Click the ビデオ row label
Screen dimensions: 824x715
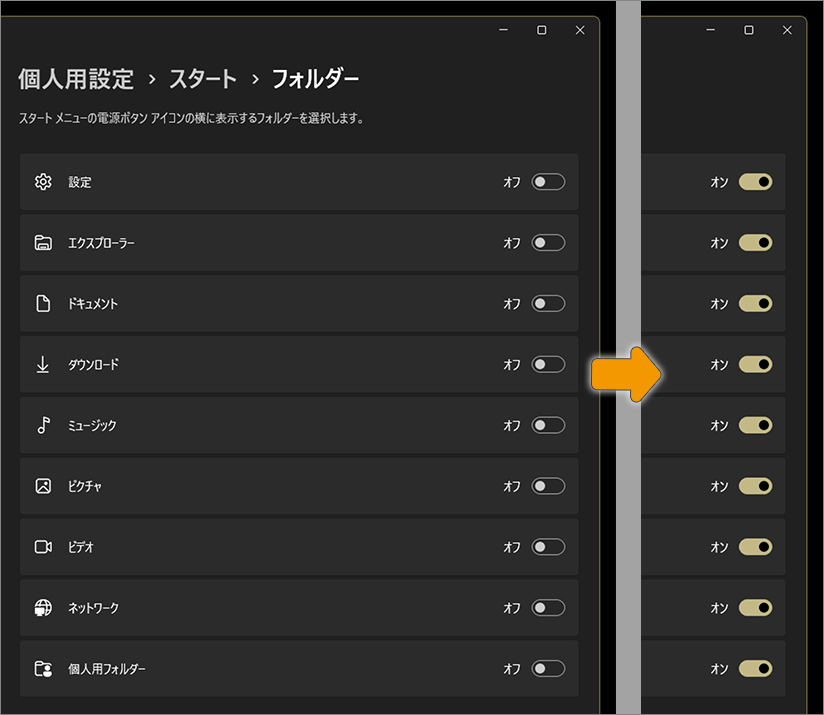[81, 547]
